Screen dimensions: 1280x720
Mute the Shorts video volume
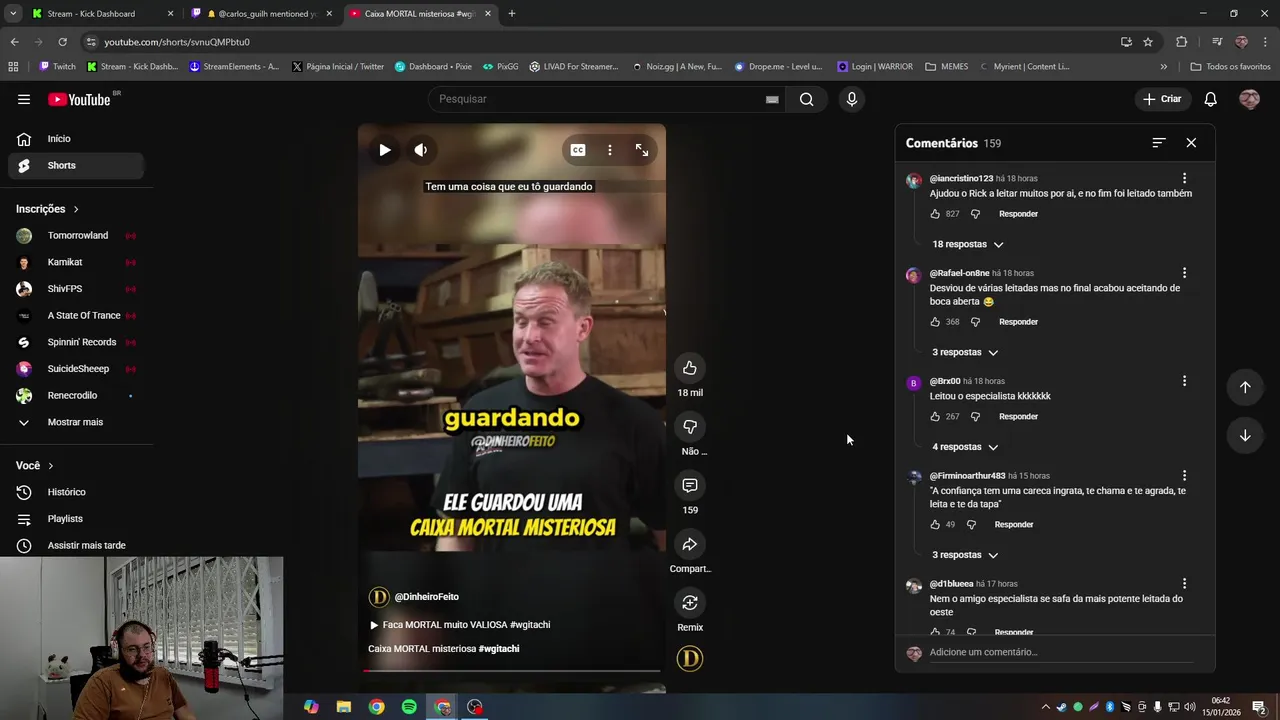[421, 150]
